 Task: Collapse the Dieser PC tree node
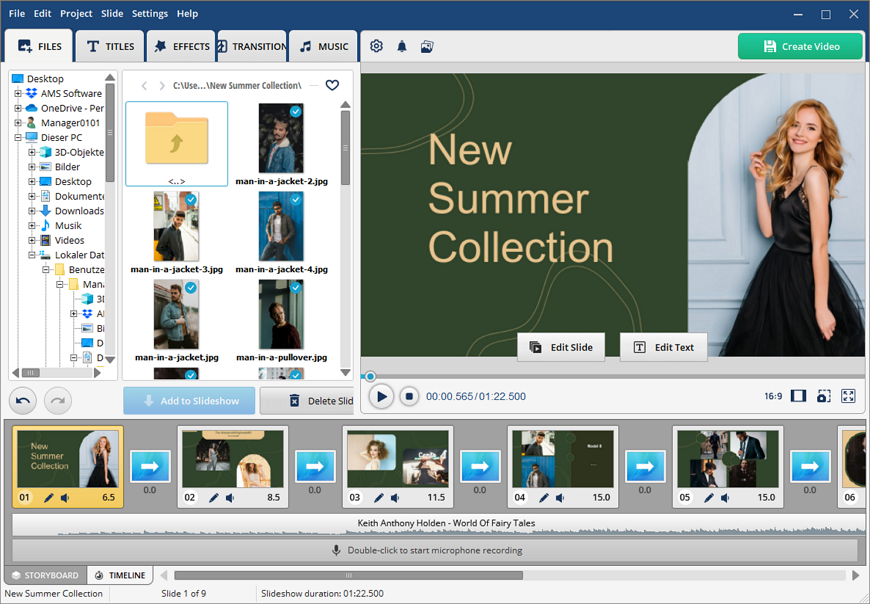(x=18, y=138)
